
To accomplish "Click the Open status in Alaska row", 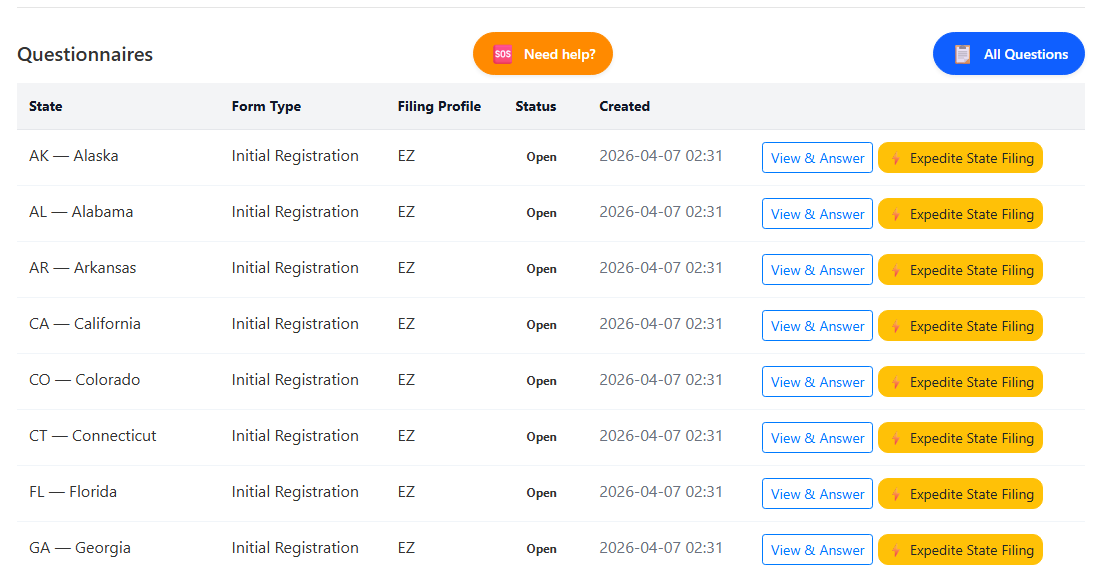I will 542,157.
